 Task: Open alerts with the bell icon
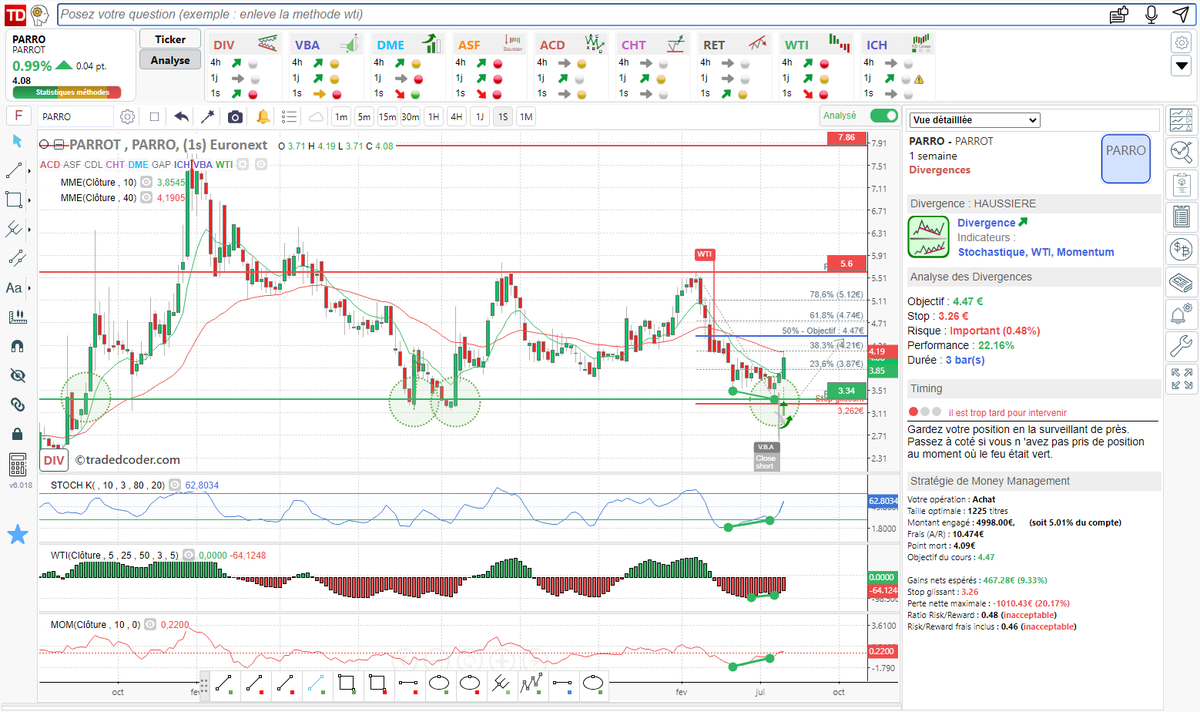pos(263,116)
